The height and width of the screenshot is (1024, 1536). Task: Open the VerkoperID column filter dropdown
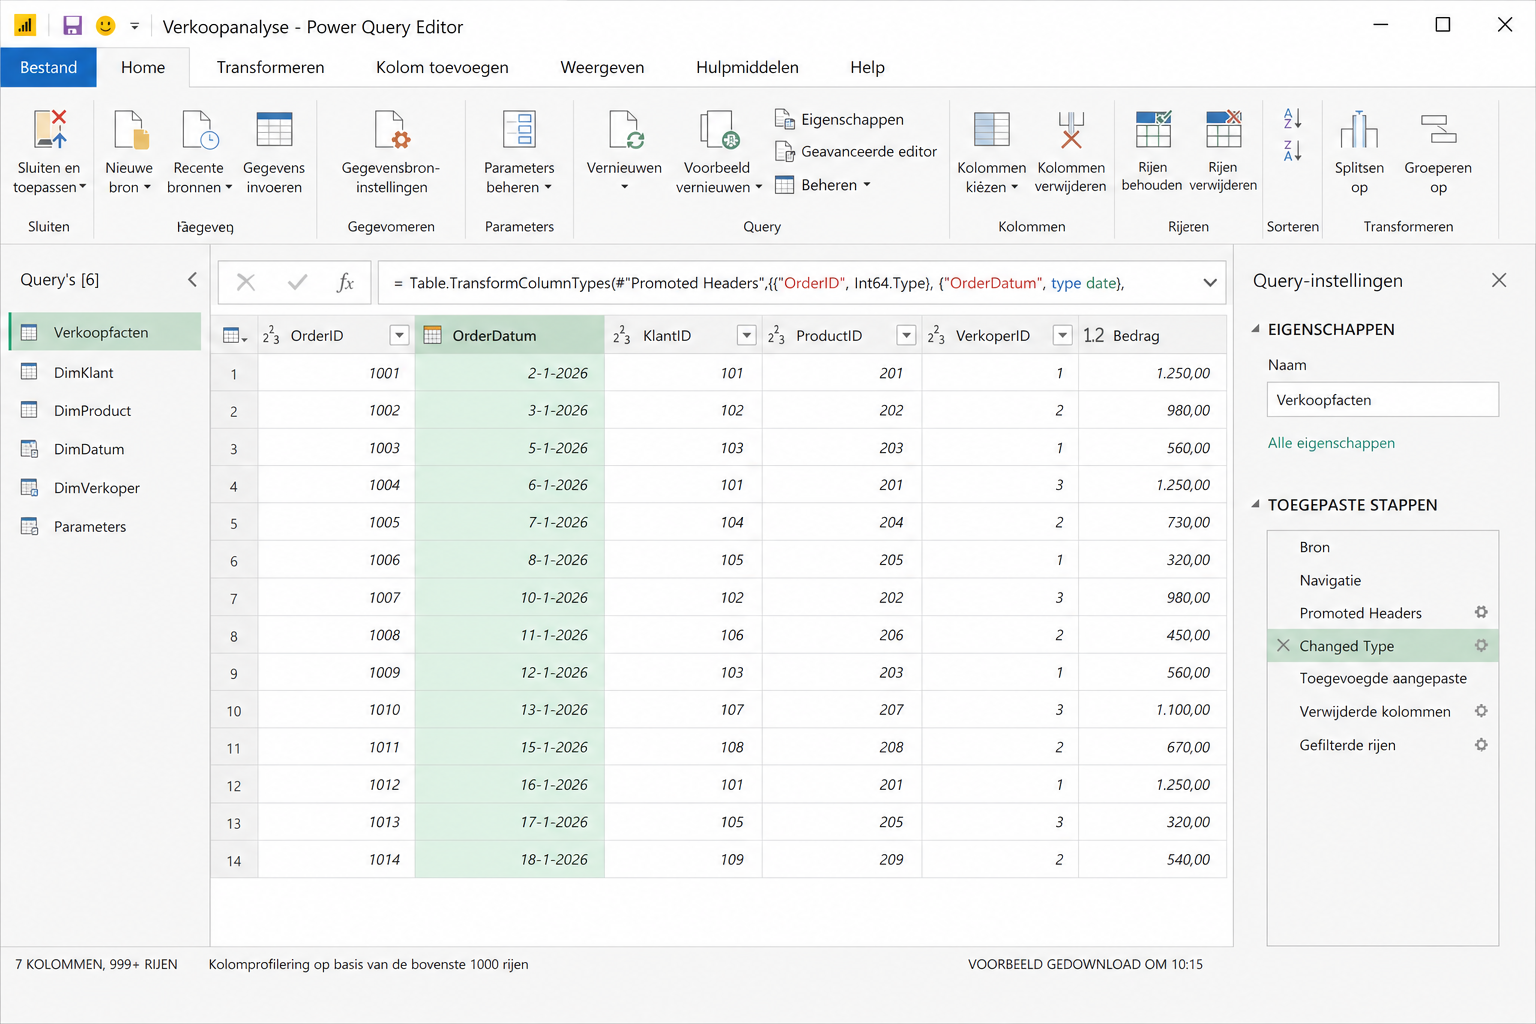click(1063, 335)
